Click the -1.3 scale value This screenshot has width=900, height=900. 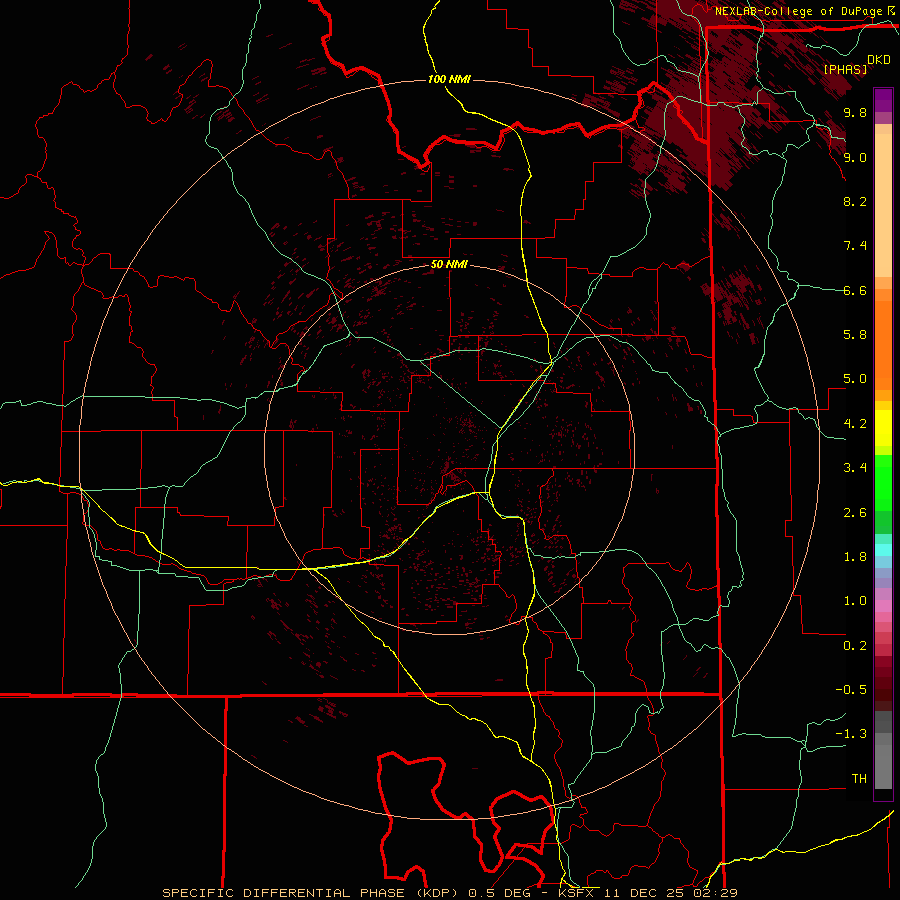tap(851, 734)
